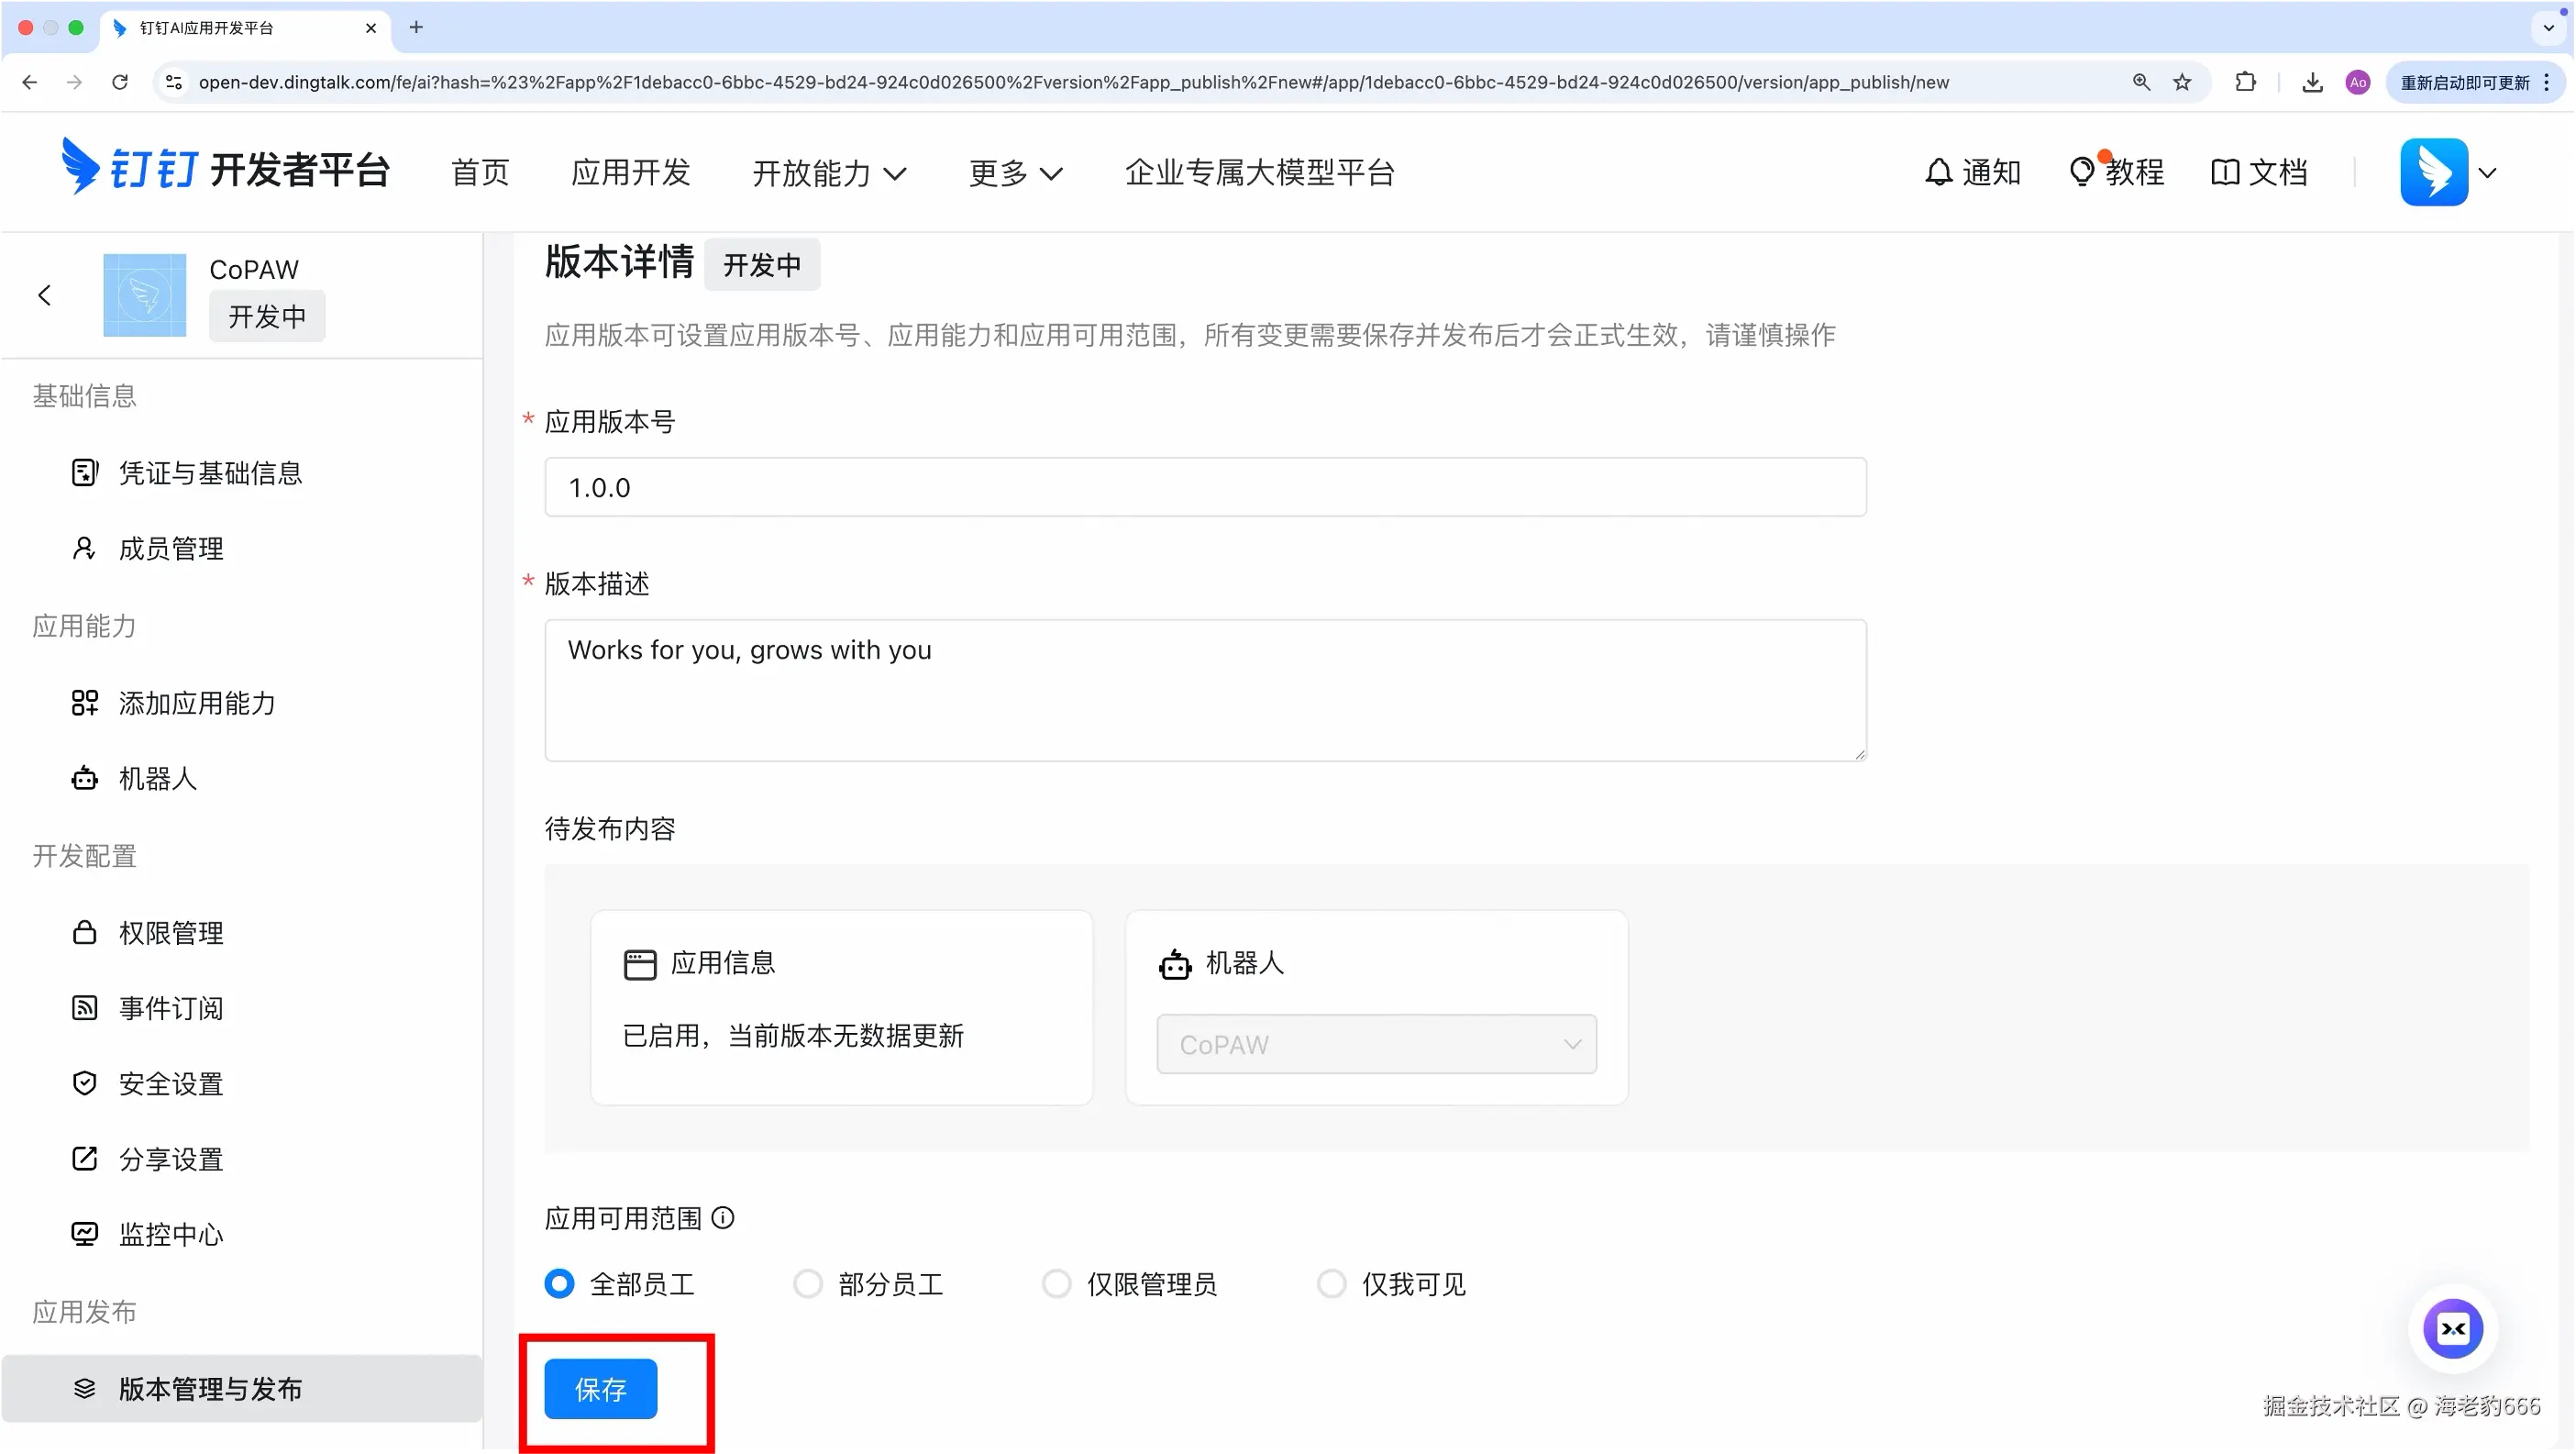Click the blue DingTalk account avatar
The width and height of the screenshot is (2576, 1454).
click(x=2434, y=172)
